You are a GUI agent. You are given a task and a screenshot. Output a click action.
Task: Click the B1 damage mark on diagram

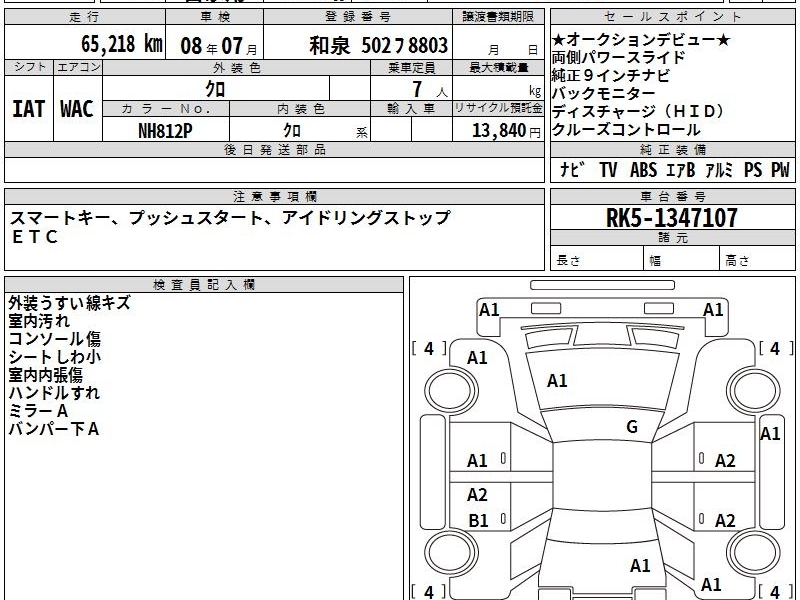pyautogui.click(x=479, y=520)
